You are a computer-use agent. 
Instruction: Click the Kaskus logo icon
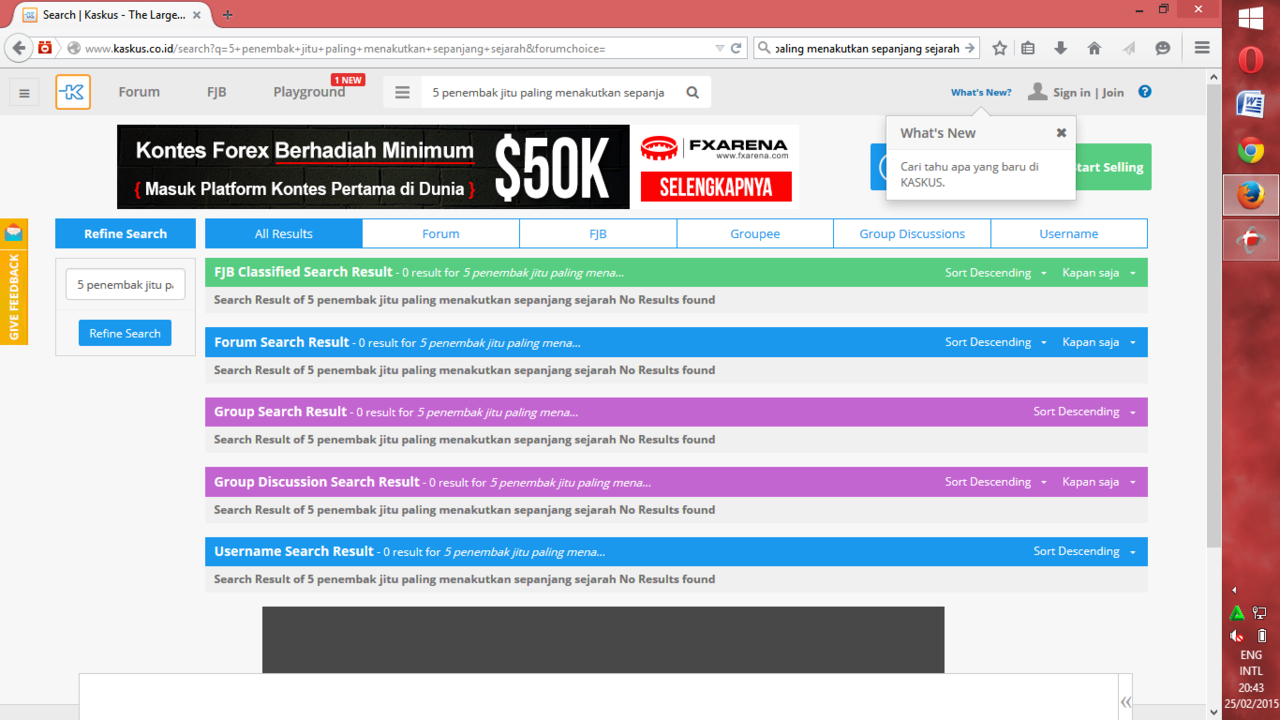[x=73, y=92]
